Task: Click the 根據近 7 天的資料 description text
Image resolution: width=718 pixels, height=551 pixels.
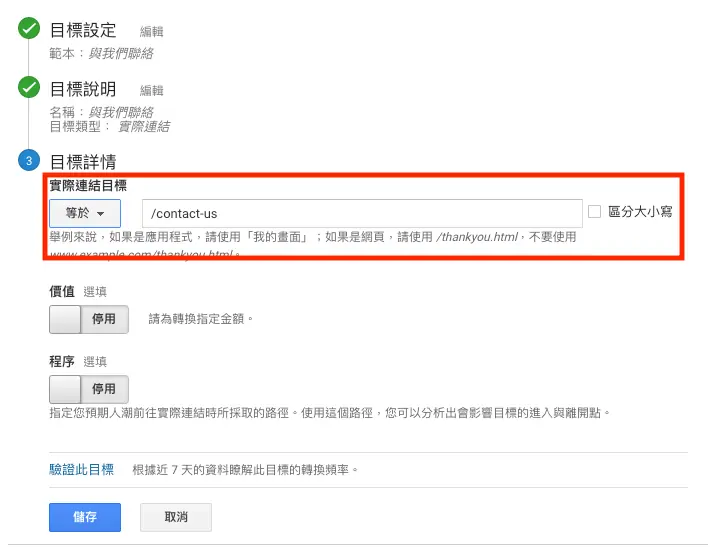Action: (245, 470)
